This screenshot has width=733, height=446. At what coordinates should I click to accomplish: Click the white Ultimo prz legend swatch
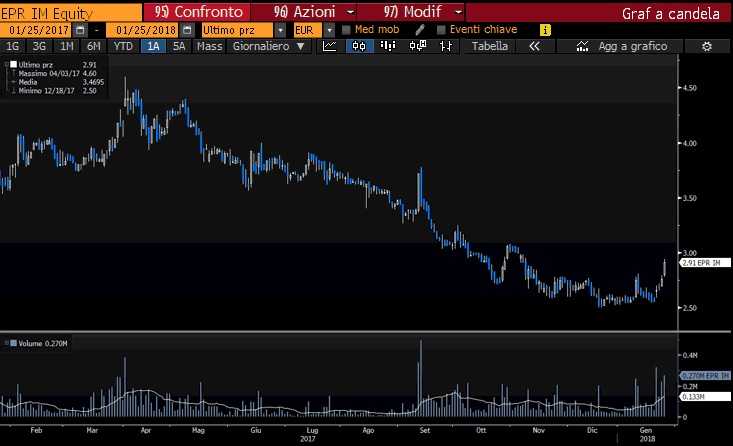coord(13,65)
